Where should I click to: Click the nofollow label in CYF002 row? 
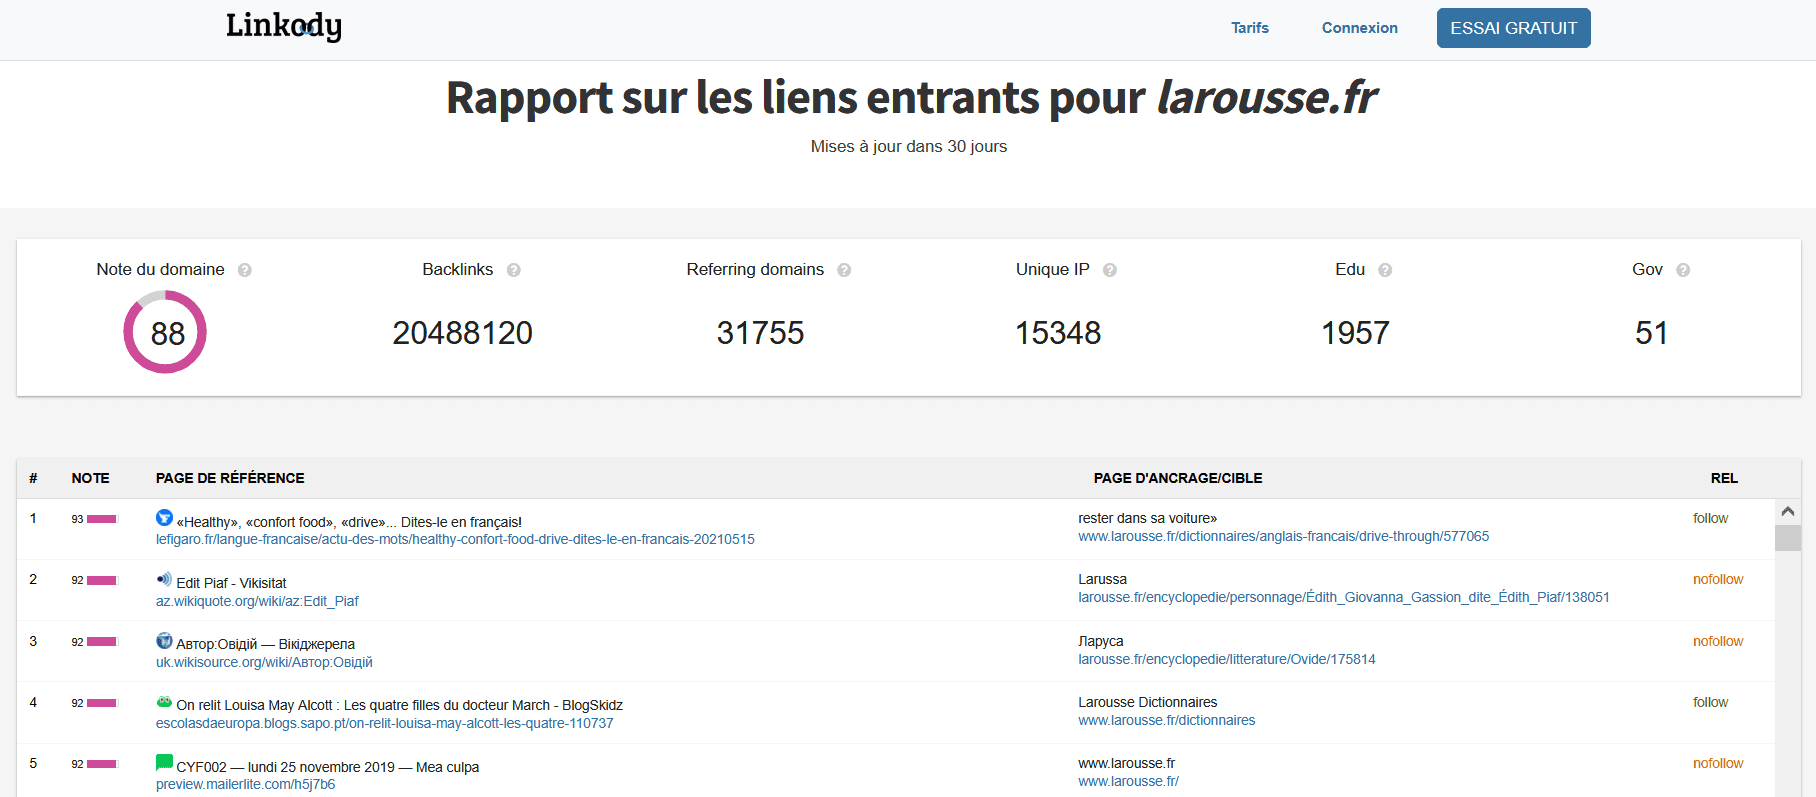[1718, 763]
